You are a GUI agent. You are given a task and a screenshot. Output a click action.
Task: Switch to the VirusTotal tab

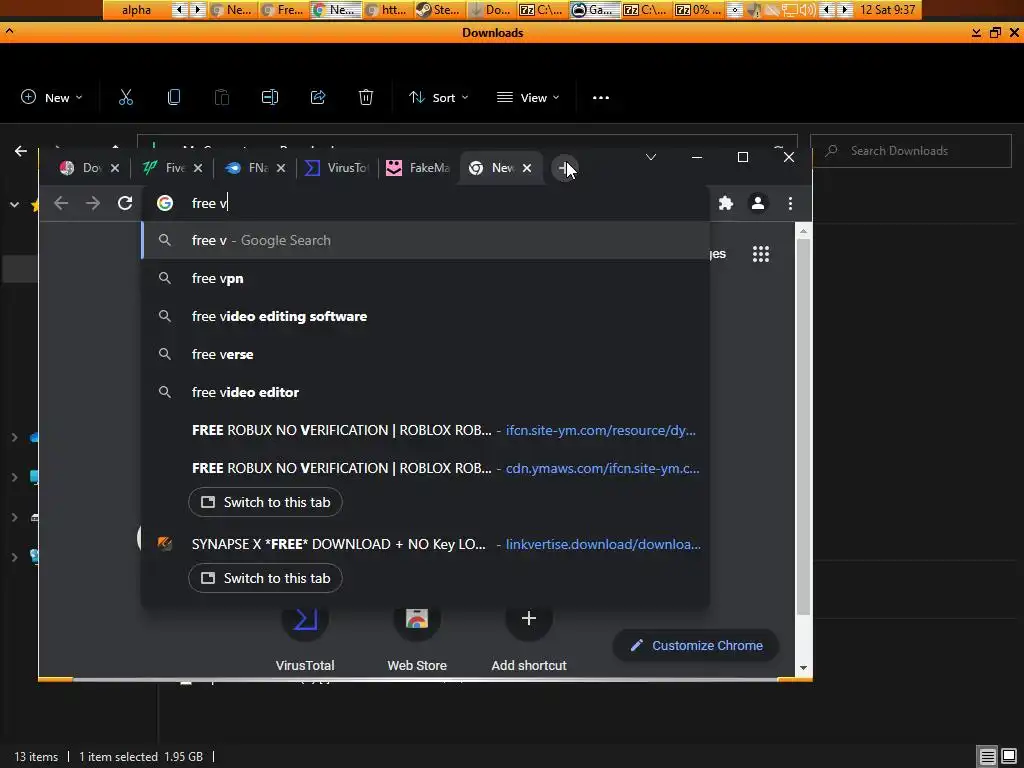pos(338,168)
